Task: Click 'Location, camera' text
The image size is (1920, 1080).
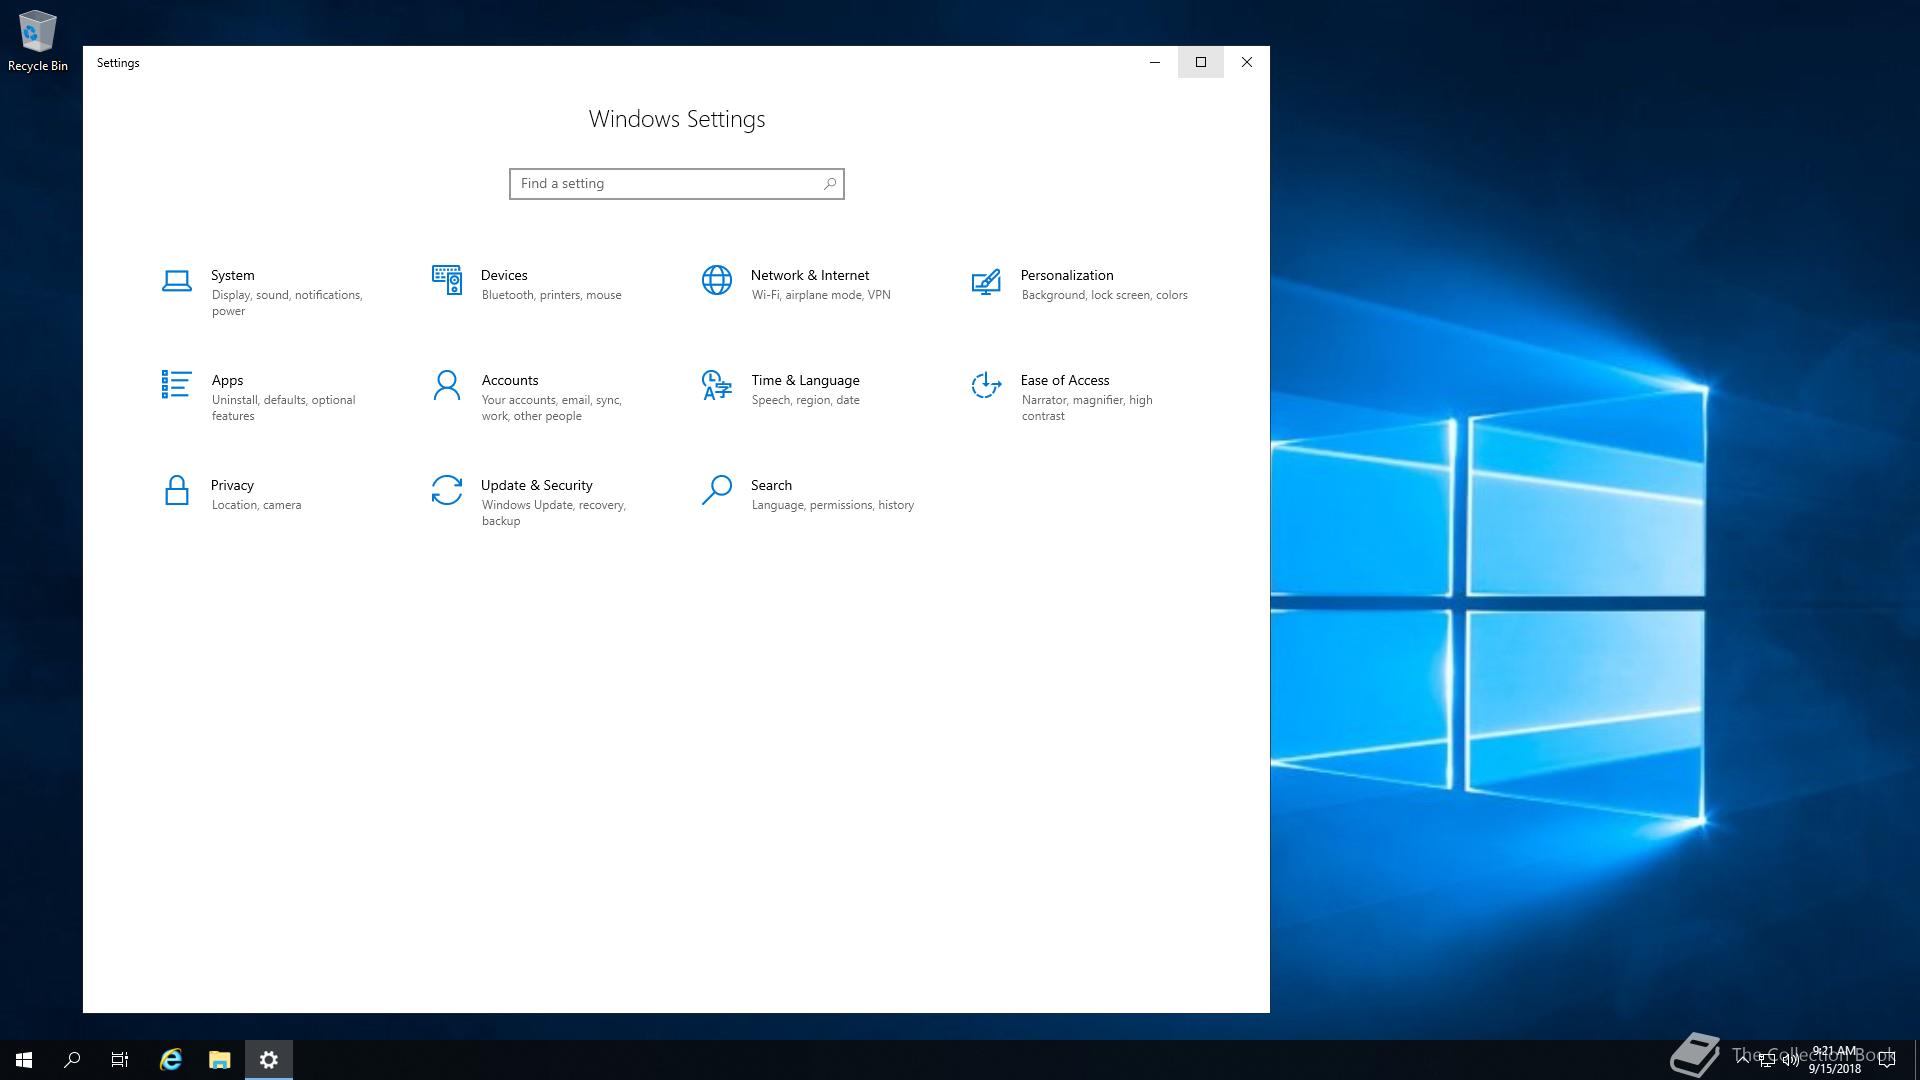Action: pyautogui.click(x=256, y=505)
